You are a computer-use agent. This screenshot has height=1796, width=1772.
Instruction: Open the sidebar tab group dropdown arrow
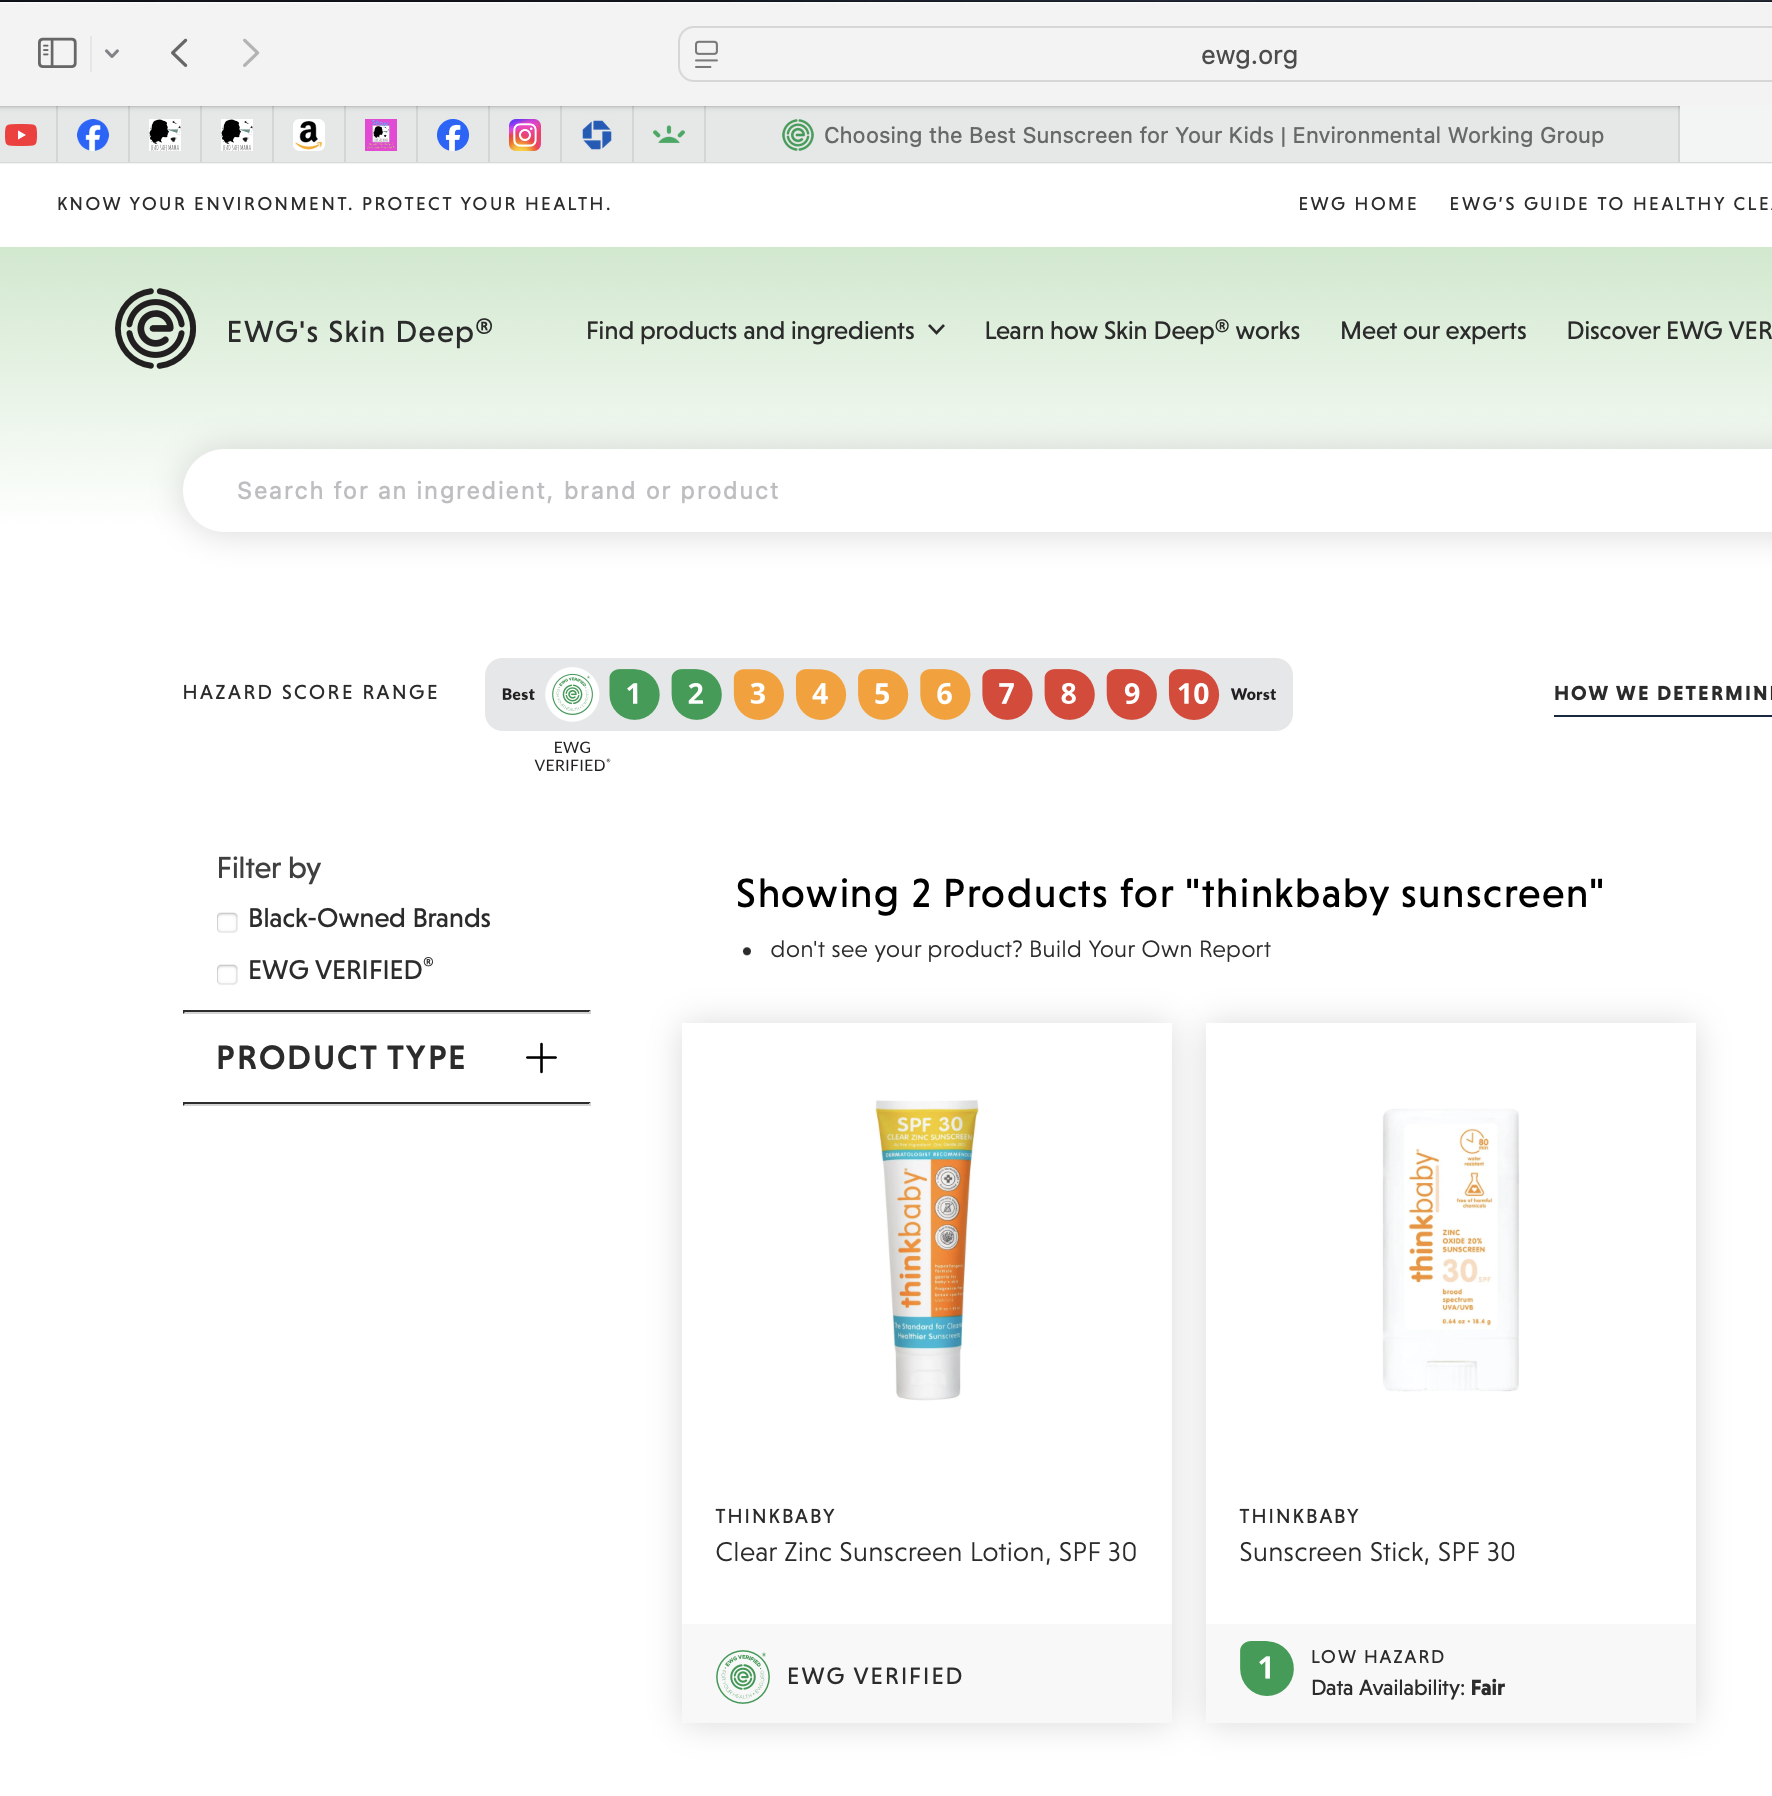pos(112,54)
